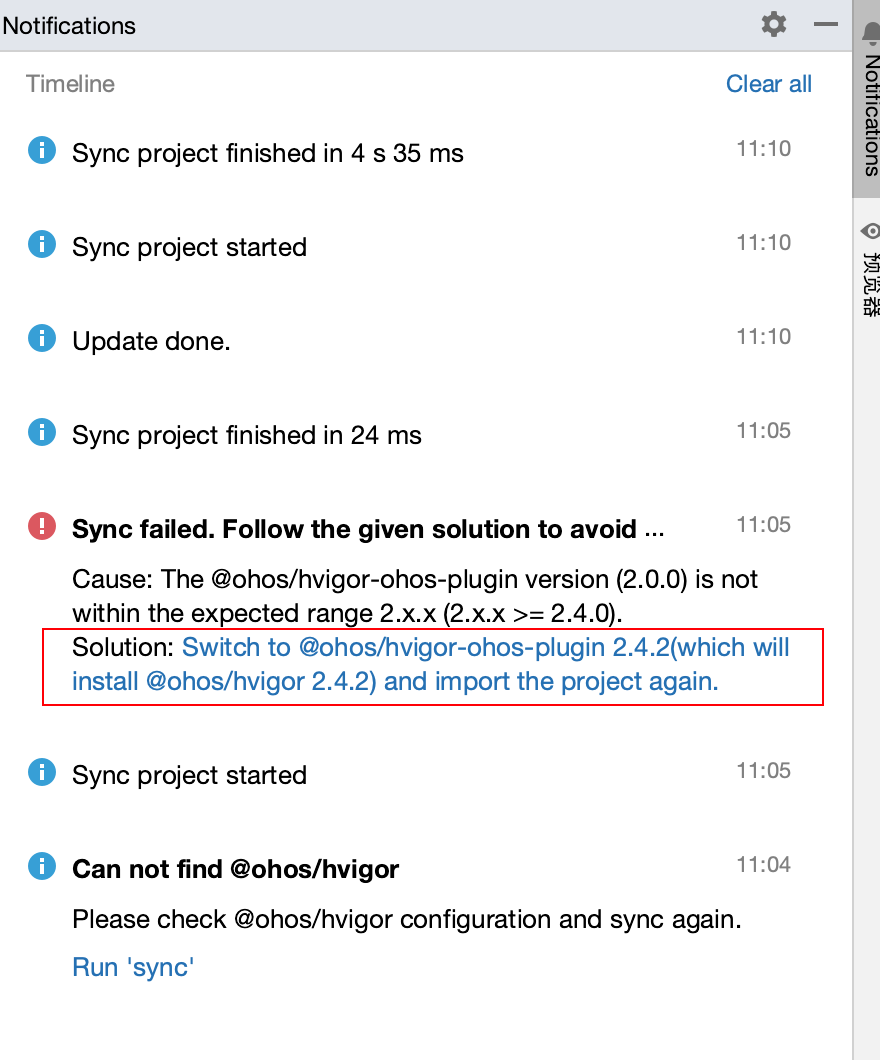Screen dimensions: 880x1060
Task: Run 'sync' from the hvigor notification
Action: [133, 967]
